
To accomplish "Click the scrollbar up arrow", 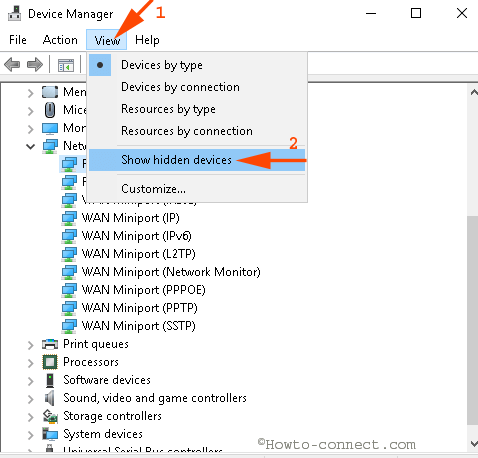I will coord(473,93).
